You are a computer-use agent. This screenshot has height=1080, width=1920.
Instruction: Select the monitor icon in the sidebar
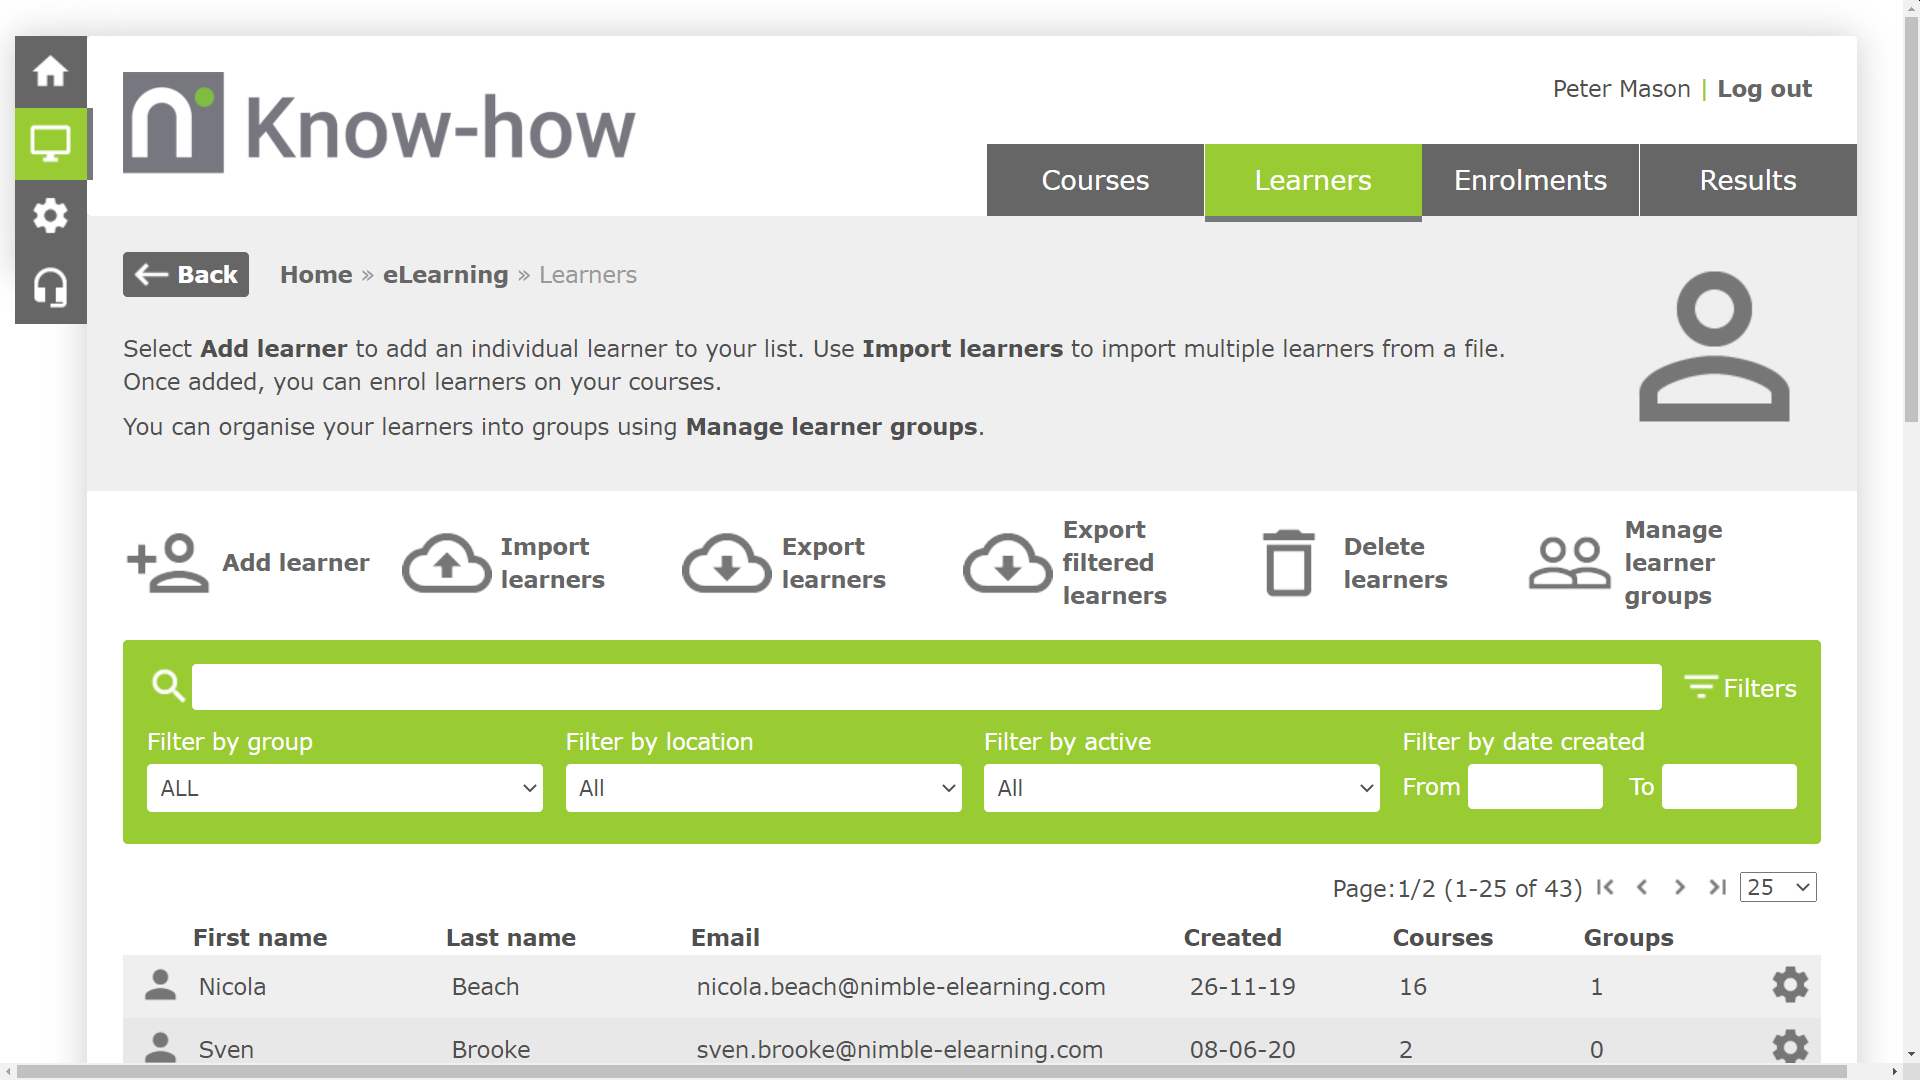pos(50,143)
